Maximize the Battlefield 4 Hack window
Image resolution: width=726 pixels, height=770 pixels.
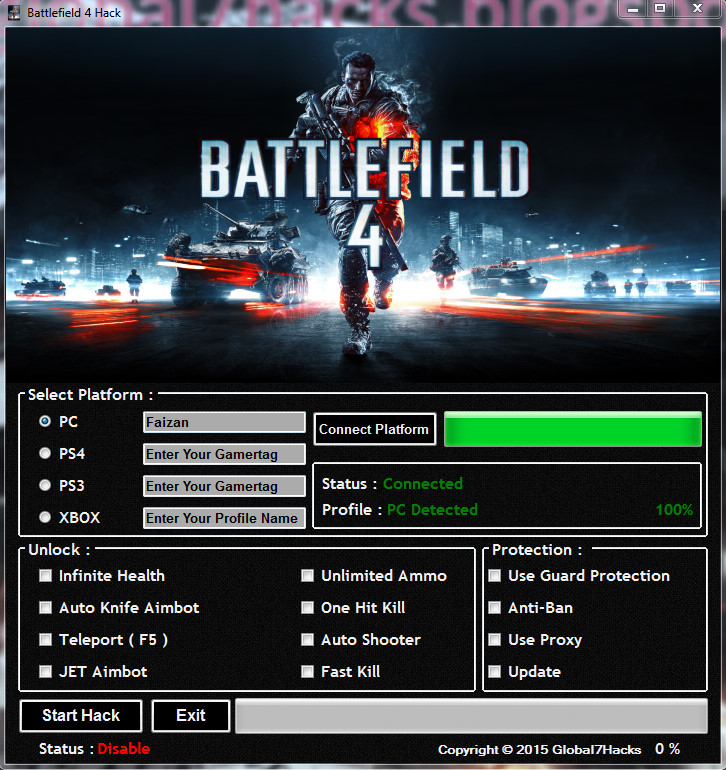(x=660, y=8)
